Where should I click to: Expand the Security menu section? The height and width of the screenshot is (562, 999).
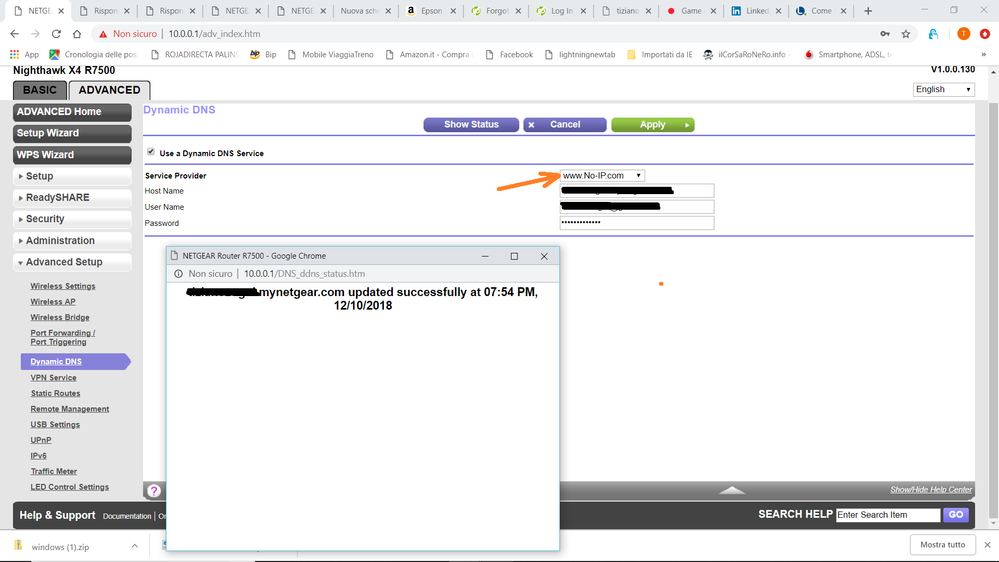pos(72,219)
